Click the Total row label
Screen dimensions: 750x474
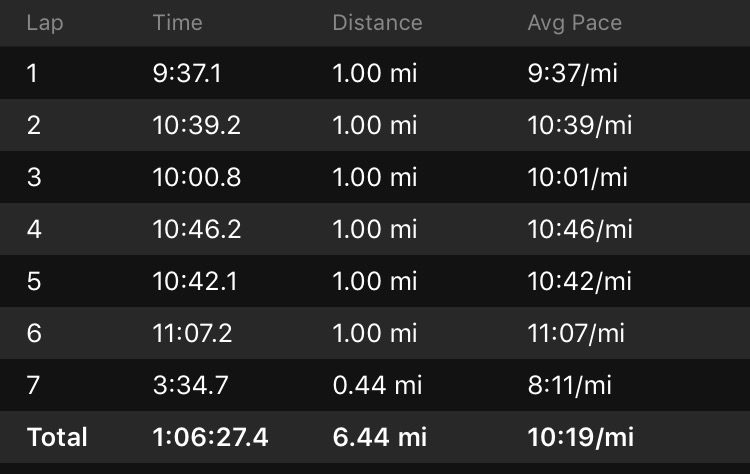(x=57, y=437)
